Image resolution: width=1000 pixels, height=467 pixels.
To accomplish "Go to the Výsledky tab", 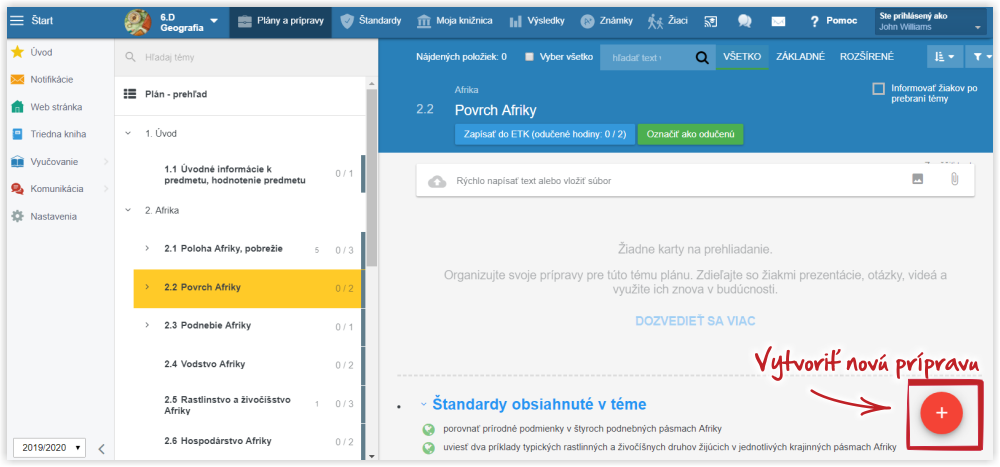I will [537, 21].
